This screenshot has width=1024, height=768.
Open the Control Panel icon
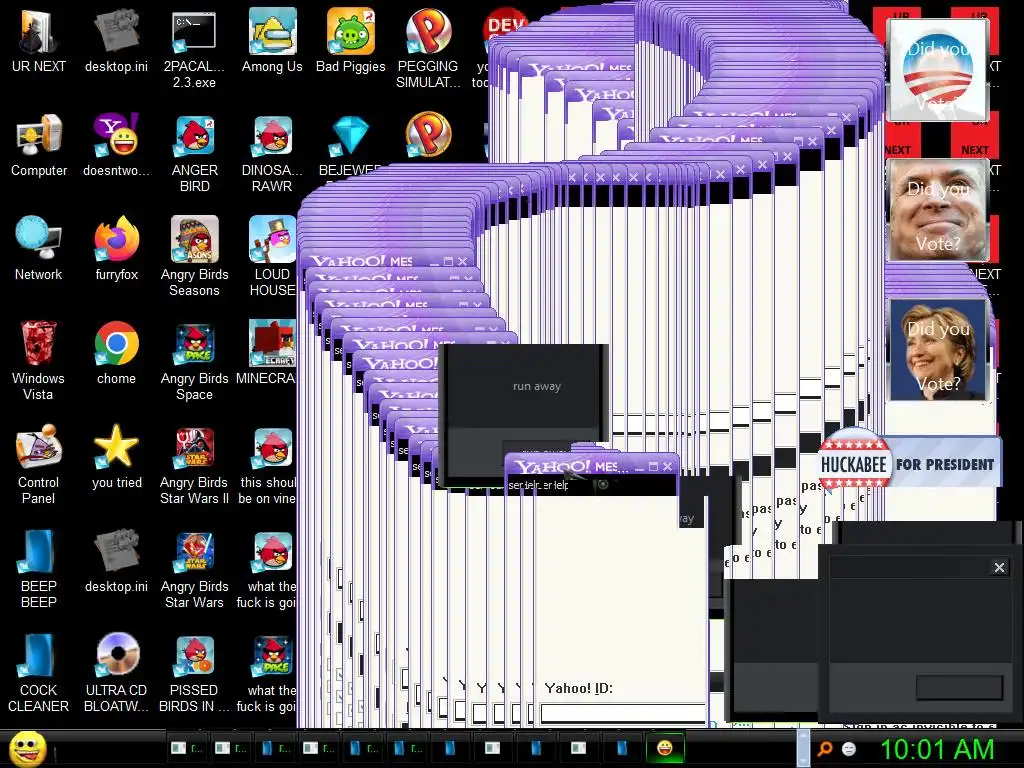(x=39, y=464)
